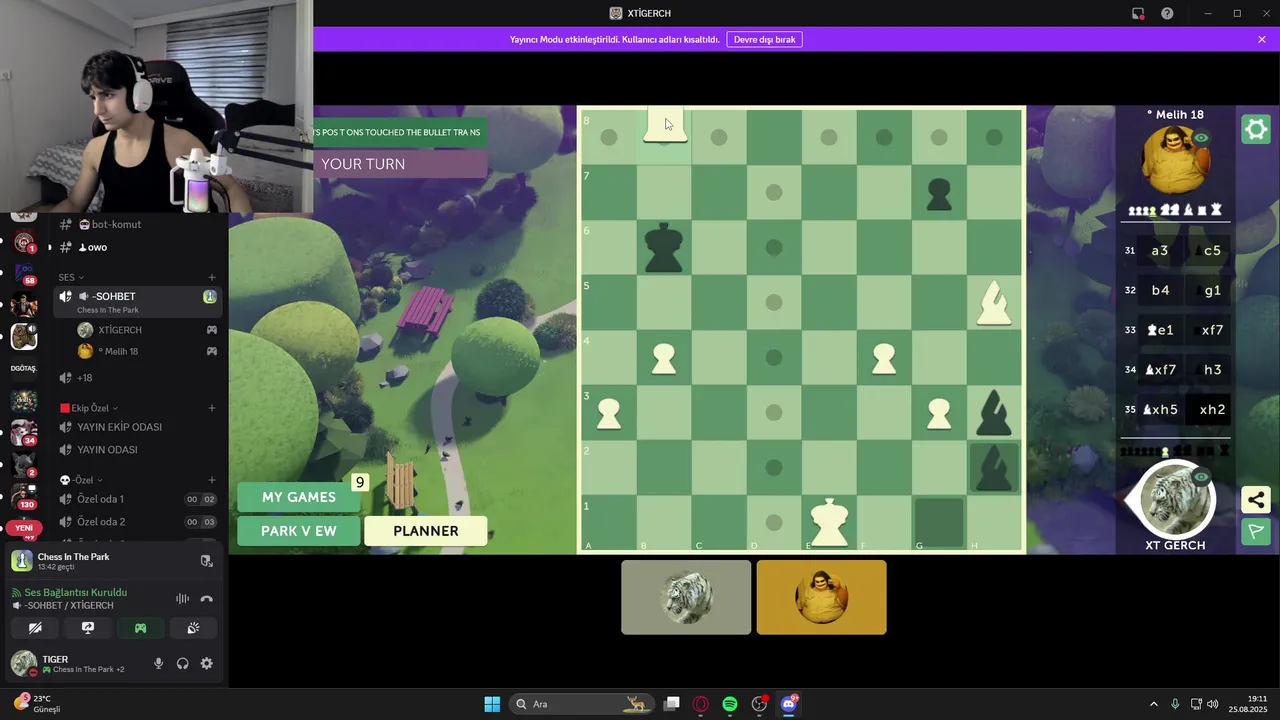
Task: Open the Windows Start menu
Action: 492,704
